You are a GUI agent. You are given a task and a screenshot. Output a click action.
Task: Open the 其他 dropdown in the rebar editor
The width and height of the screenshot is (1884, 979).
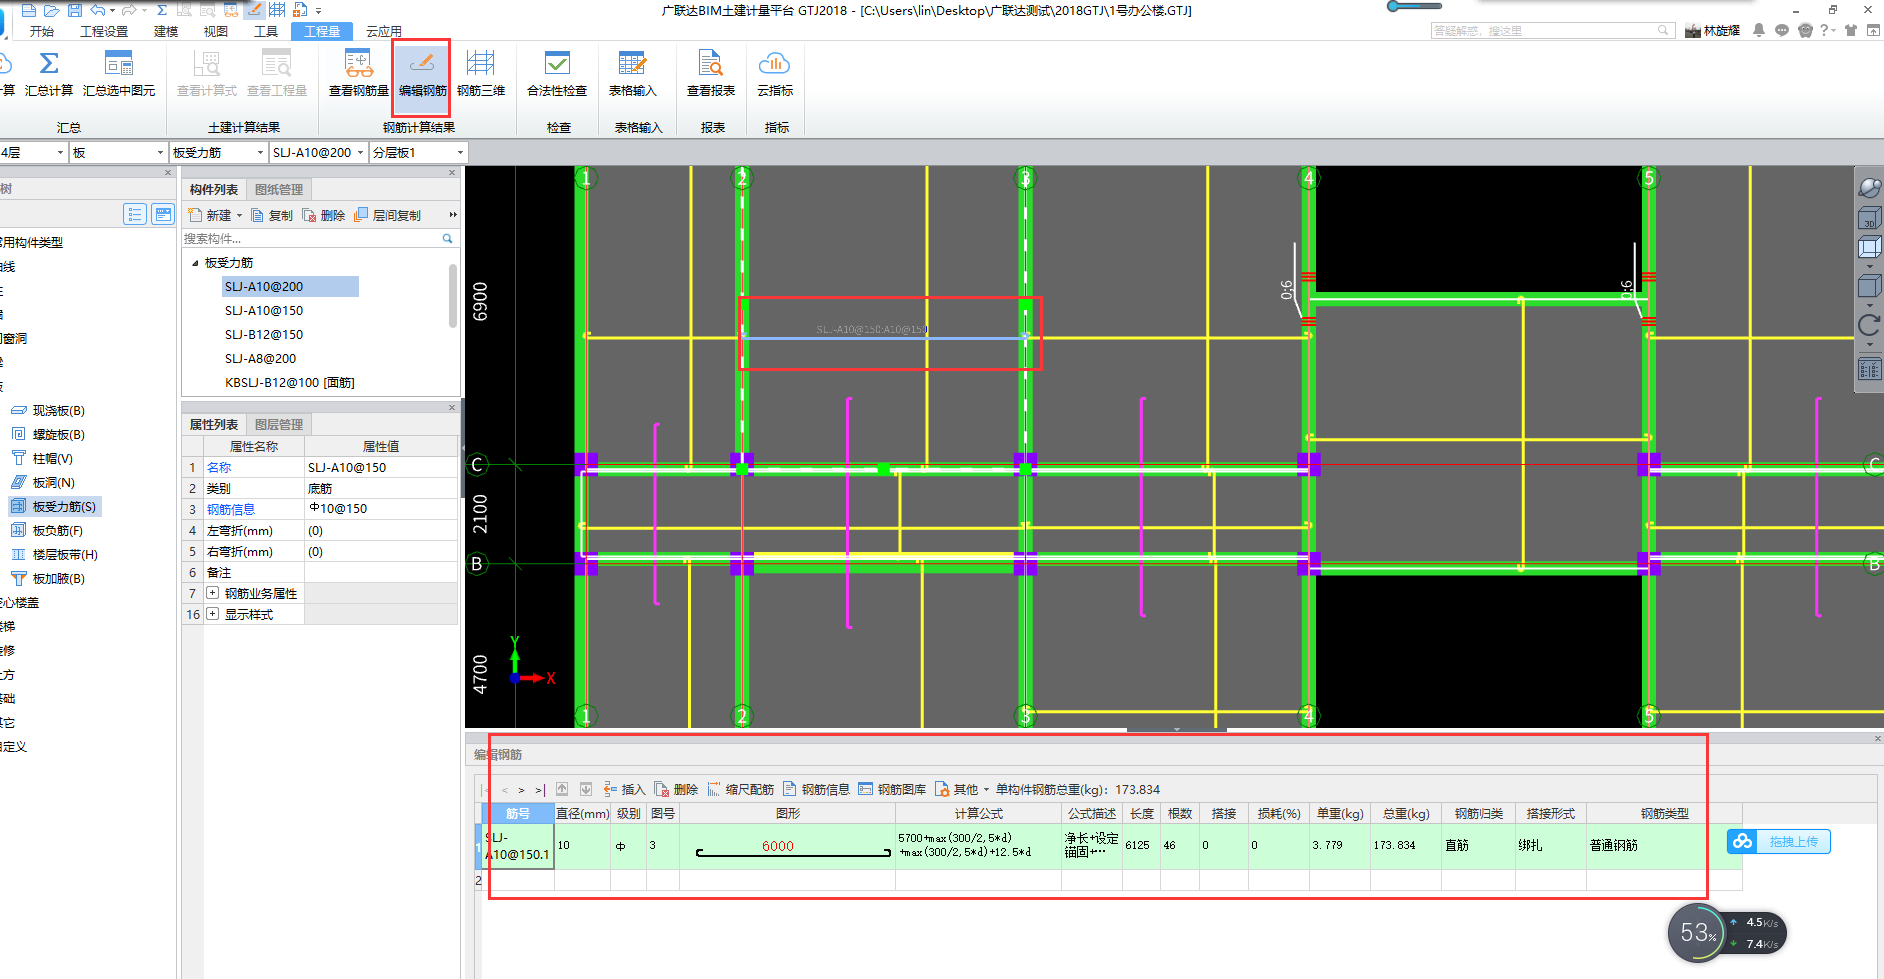963,789
